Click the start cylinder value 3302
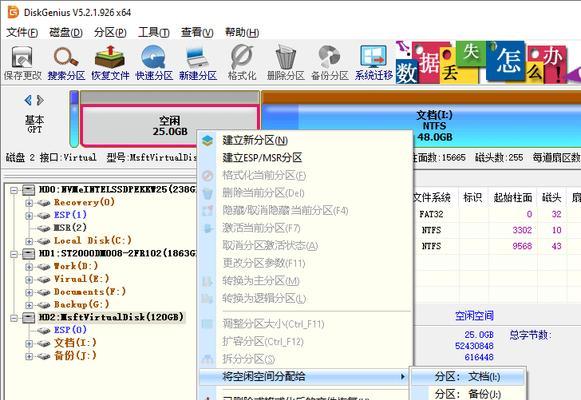The height and width of the screenshot is (400, 581). [x=522, y=230]
